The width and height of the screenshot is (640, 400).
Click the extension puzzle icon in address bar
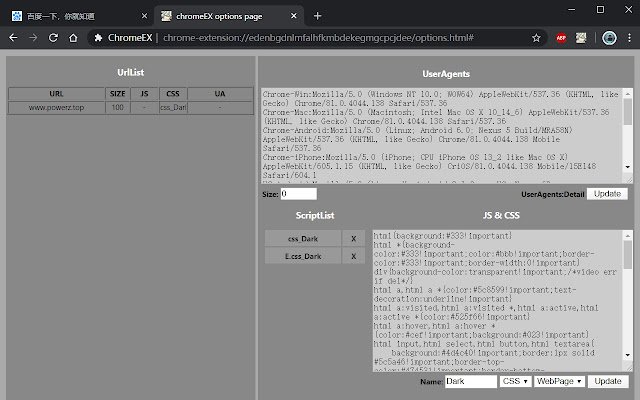98,38
